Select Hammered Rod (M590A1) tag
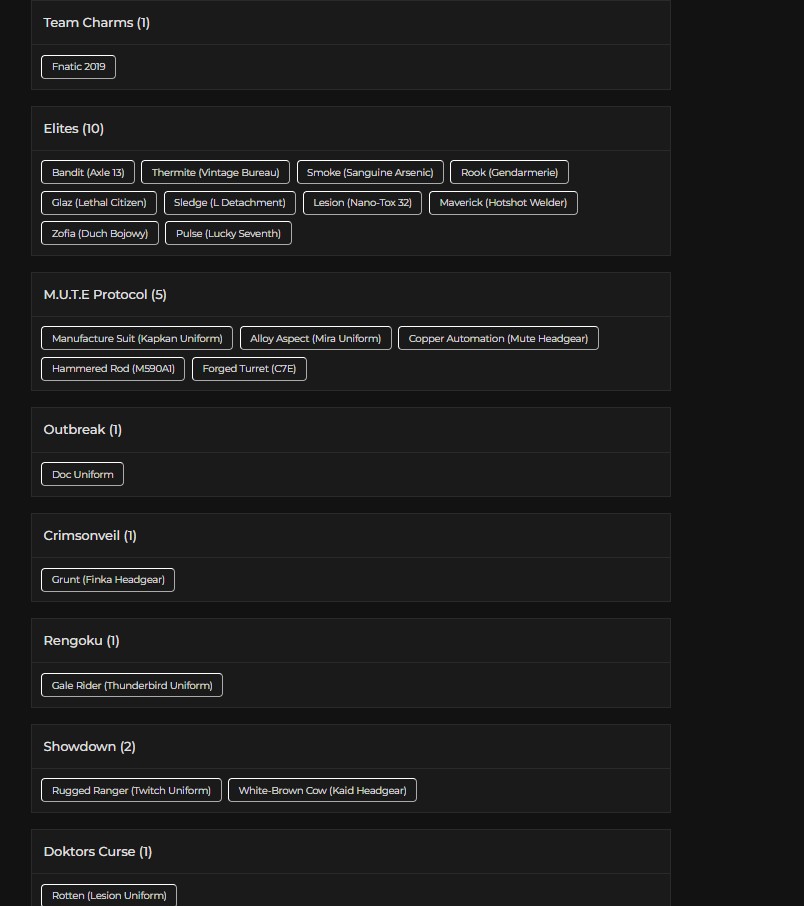 click(x=113, y=369)
